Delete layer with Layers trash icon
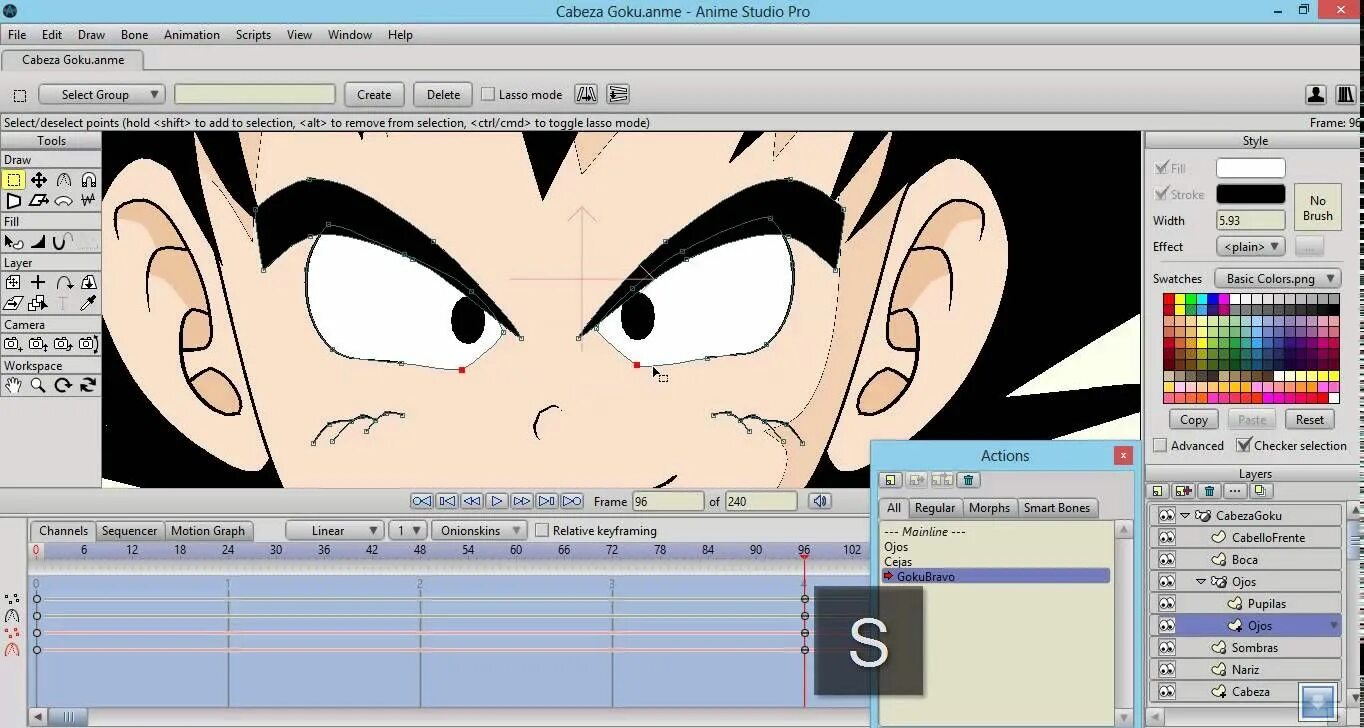This screenshot has width=1364, height=728. click(x=1209, y=491)
